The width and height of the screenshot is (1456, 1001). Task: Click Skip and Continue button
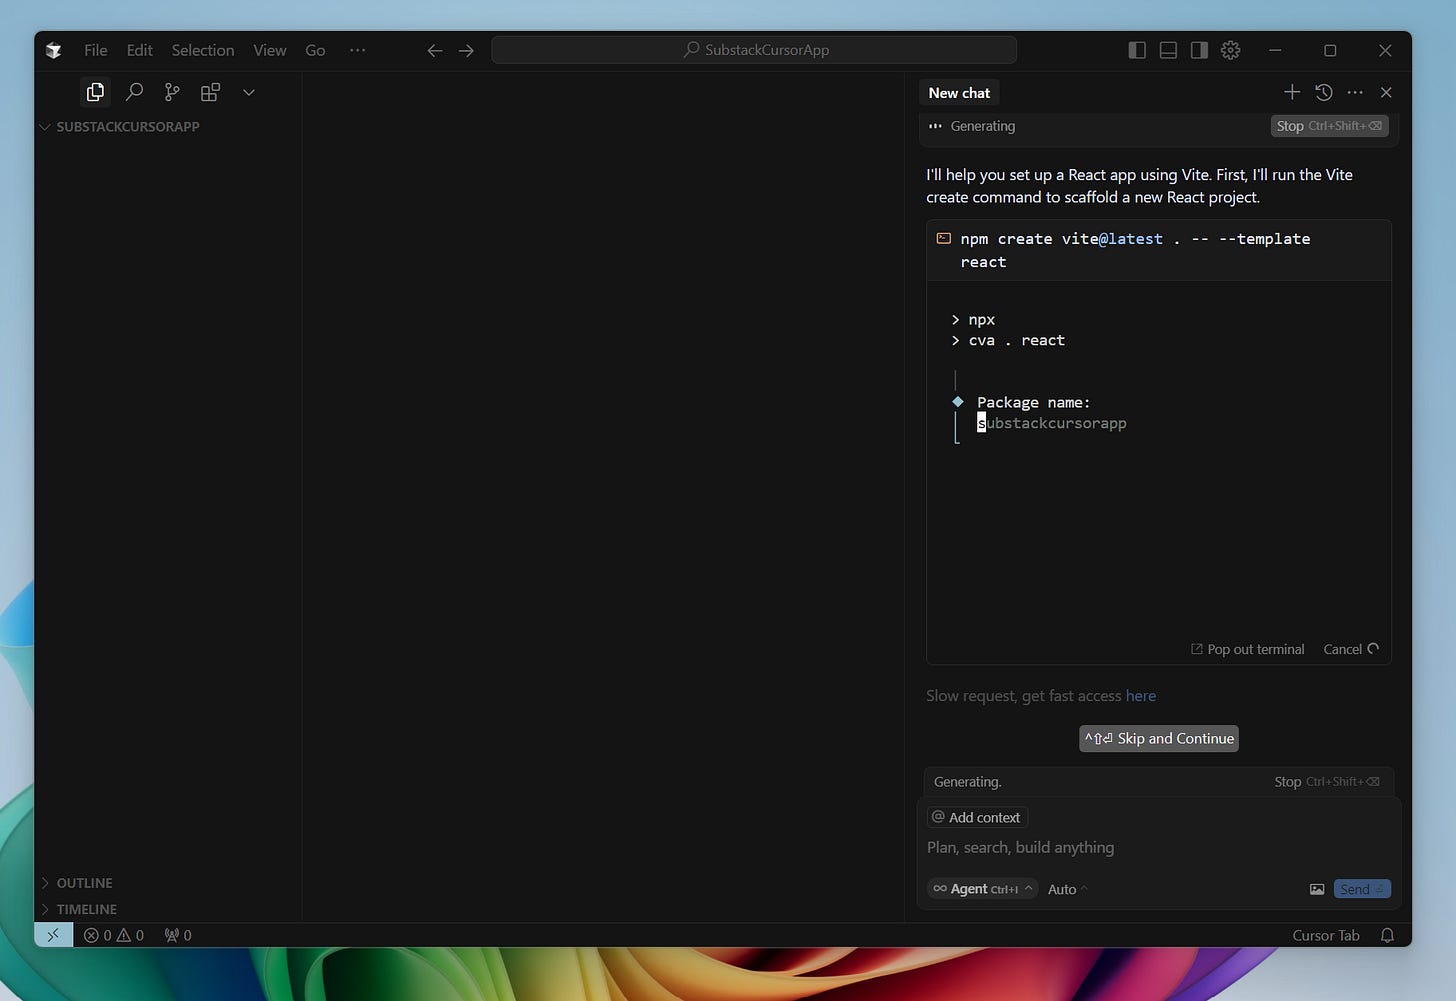[1159, 738]
